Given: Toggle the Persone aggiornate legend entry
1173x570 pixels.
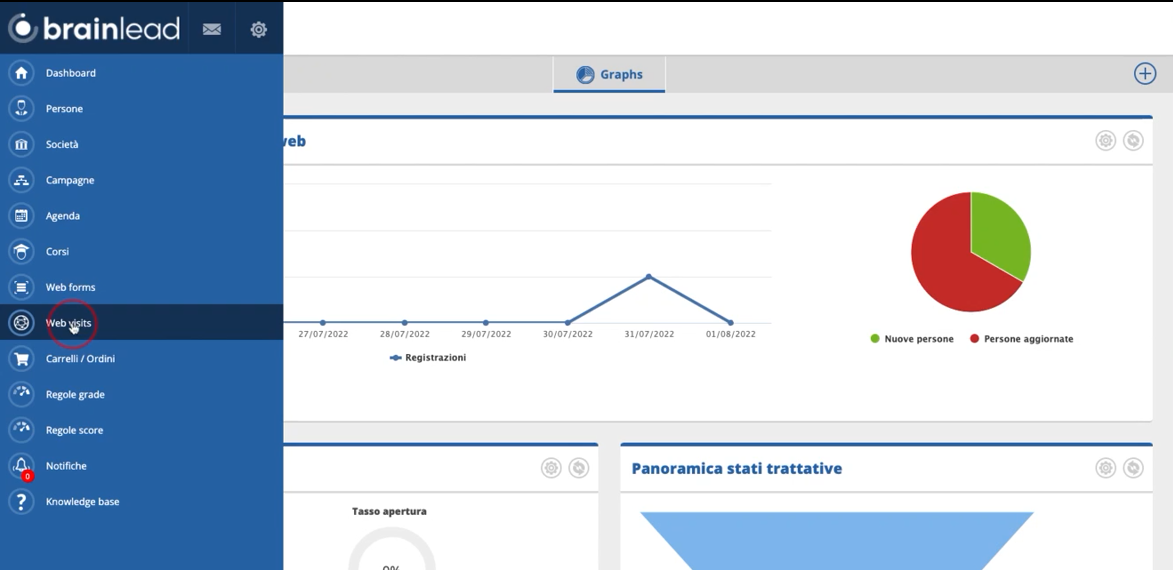Looking at the screenshot, I should (1022, 339).
